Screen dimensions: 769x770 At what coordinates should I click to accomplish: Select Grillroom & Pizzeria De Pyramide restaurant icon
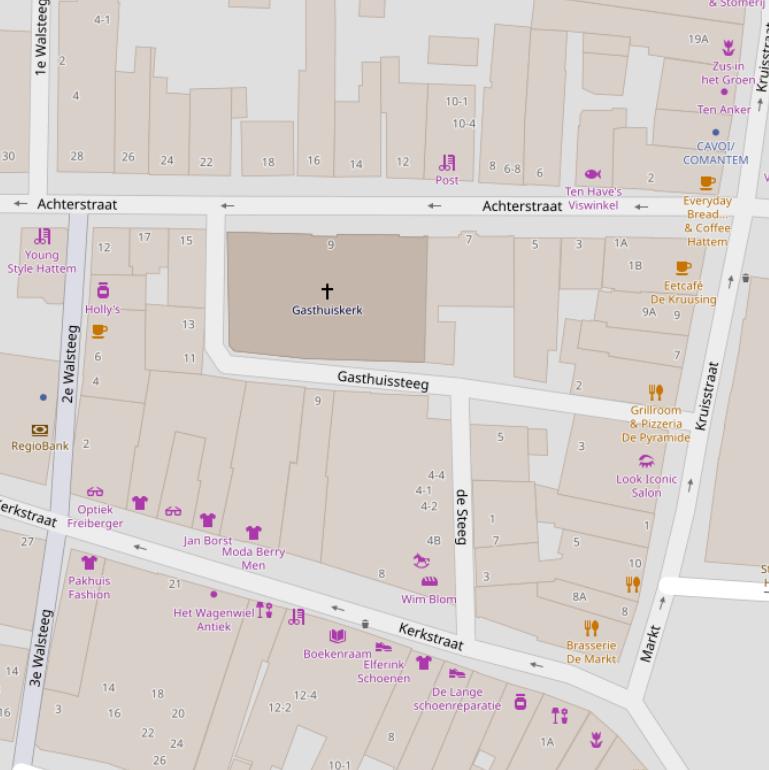[x=655, y=393]
